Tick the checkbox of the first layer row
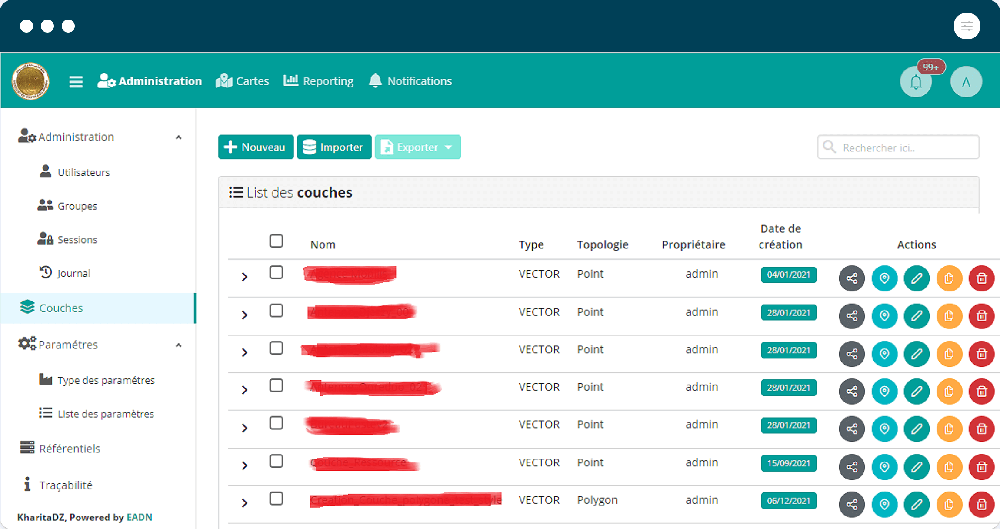This screenshot has height=529, width=1000. click(x=276, y=272)
